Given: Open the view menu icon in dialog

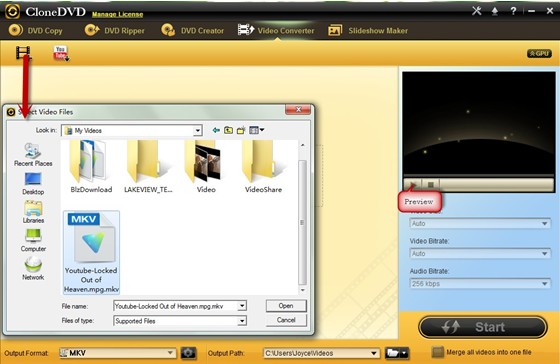Looking at the screenshot, I should point(256,130).
